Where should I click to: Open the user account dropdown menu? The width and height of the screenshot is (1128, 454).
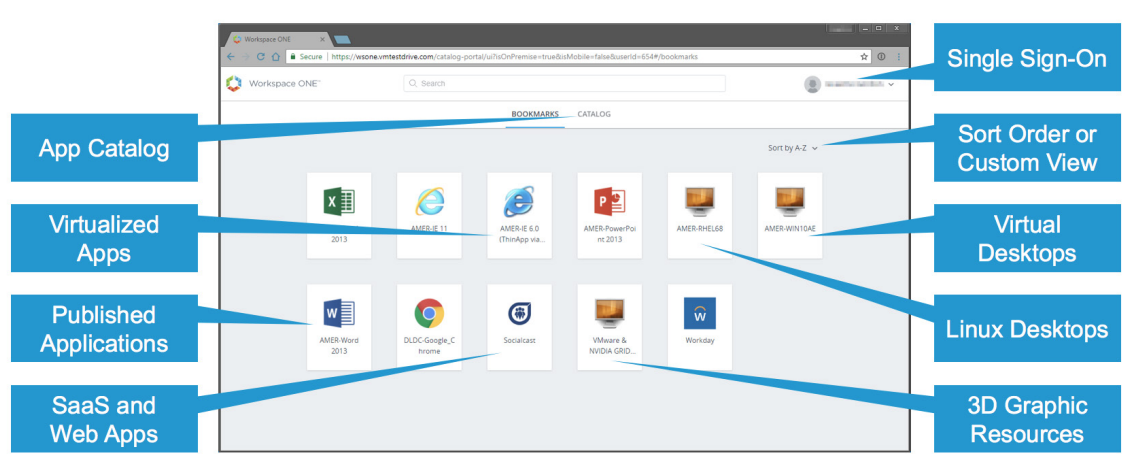pyautogui.click(x=850, y=84)
